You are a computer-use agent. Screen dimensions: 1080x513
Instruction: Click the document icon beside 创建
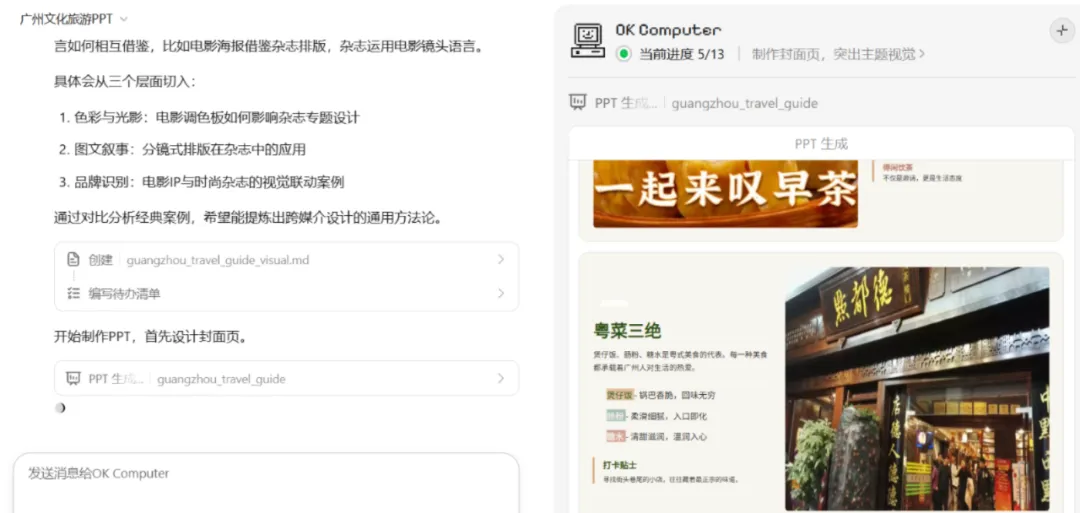[73, 260]
